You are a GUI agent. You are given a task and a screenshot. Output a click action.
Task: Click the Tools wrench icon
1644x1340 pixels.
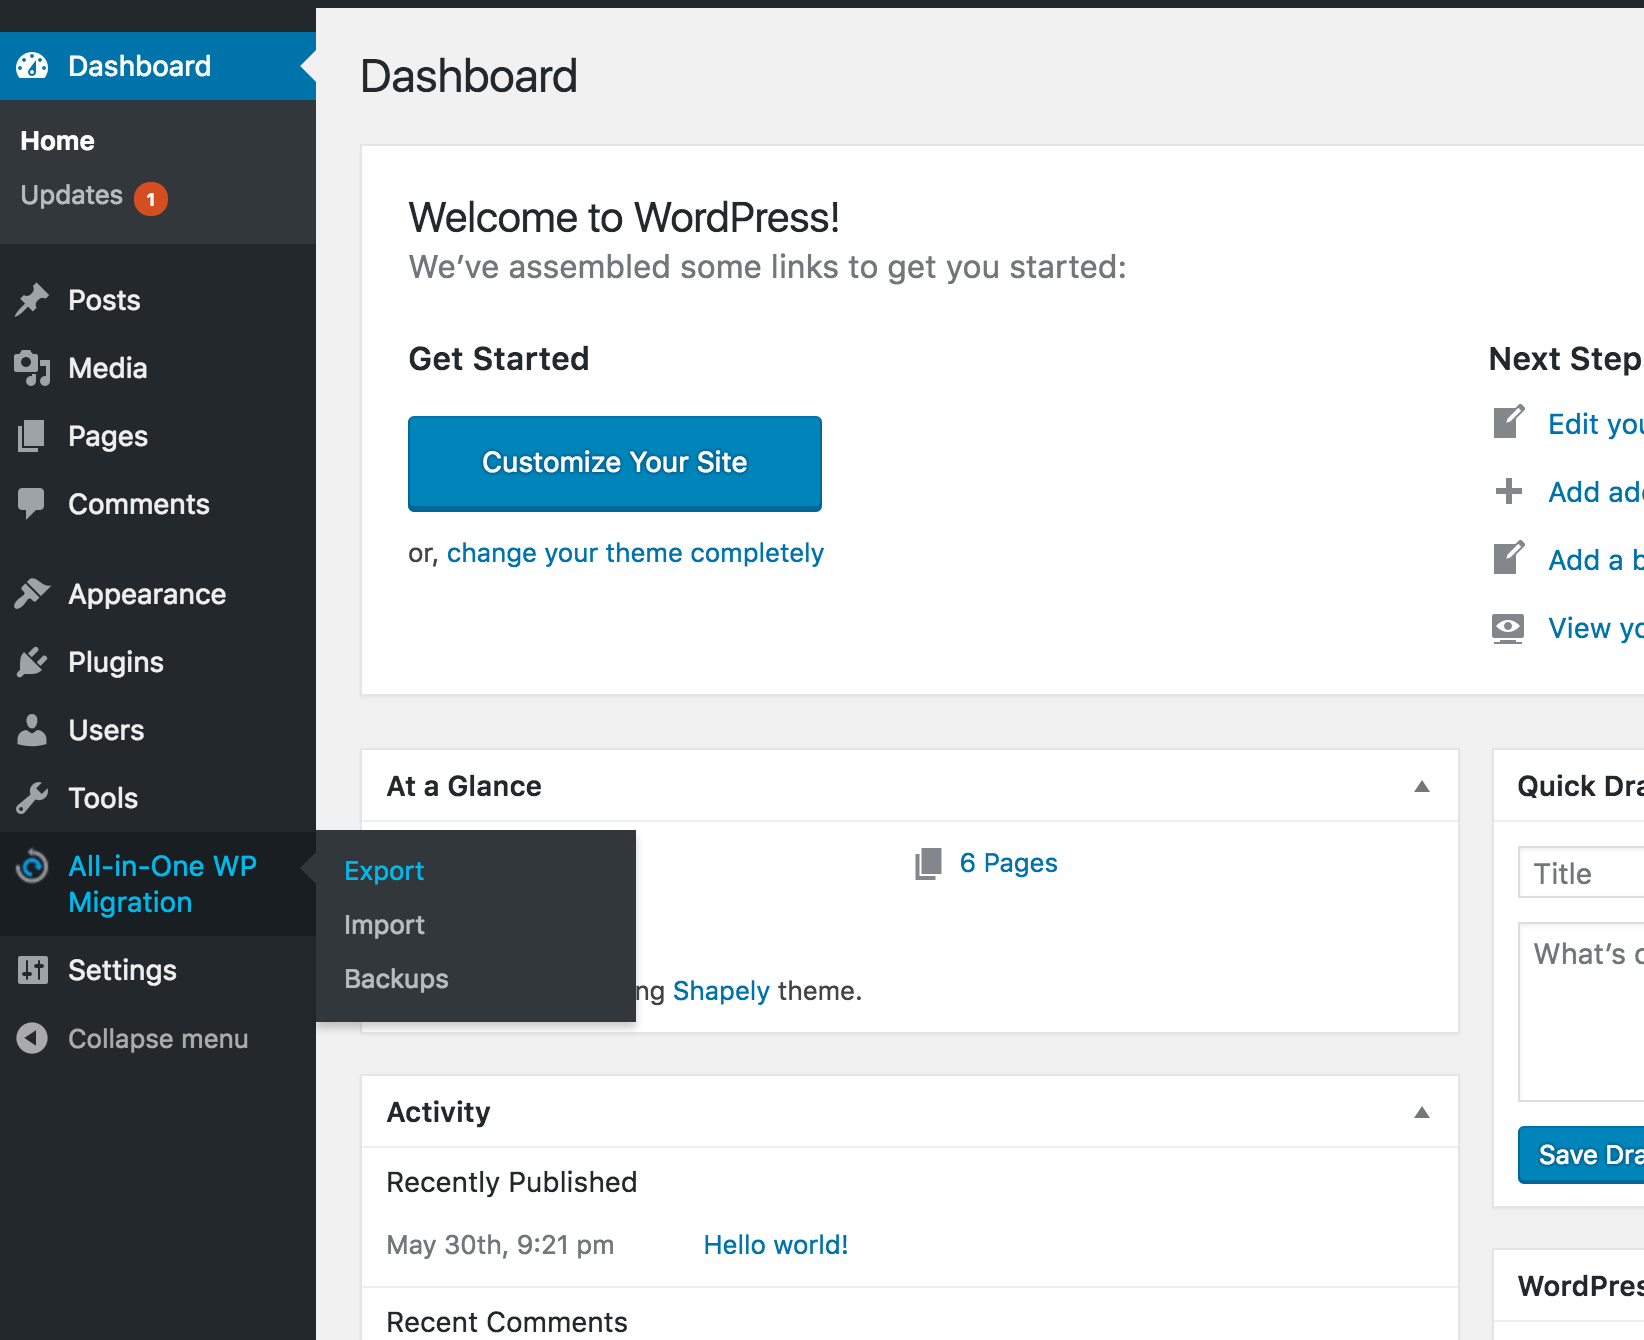(x=32, y=798)
